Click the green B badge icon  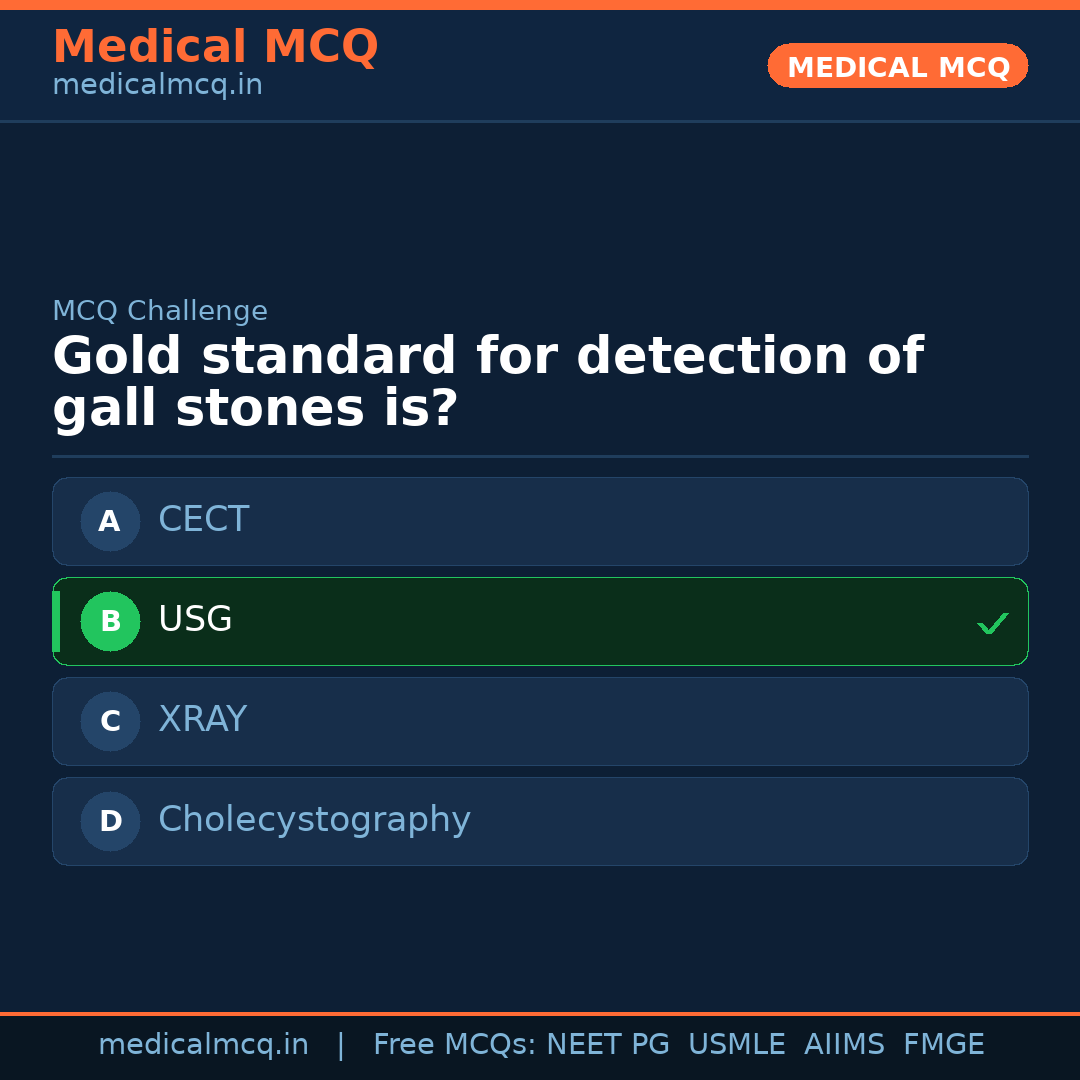tap(110, 621)
